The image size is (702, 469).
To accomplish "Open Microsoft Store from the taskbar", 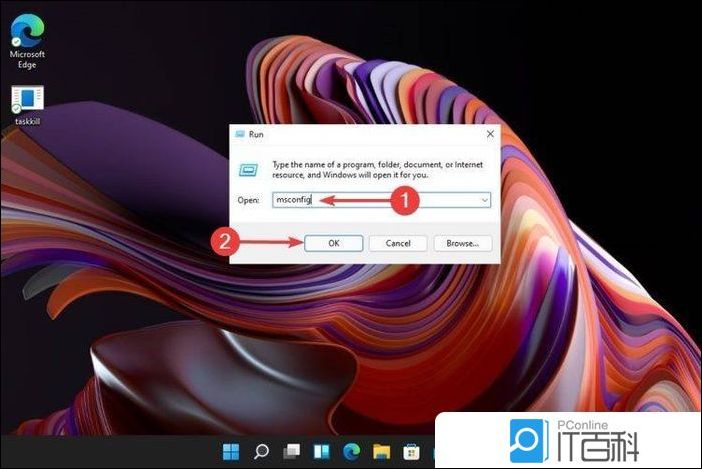I will 410,452.
